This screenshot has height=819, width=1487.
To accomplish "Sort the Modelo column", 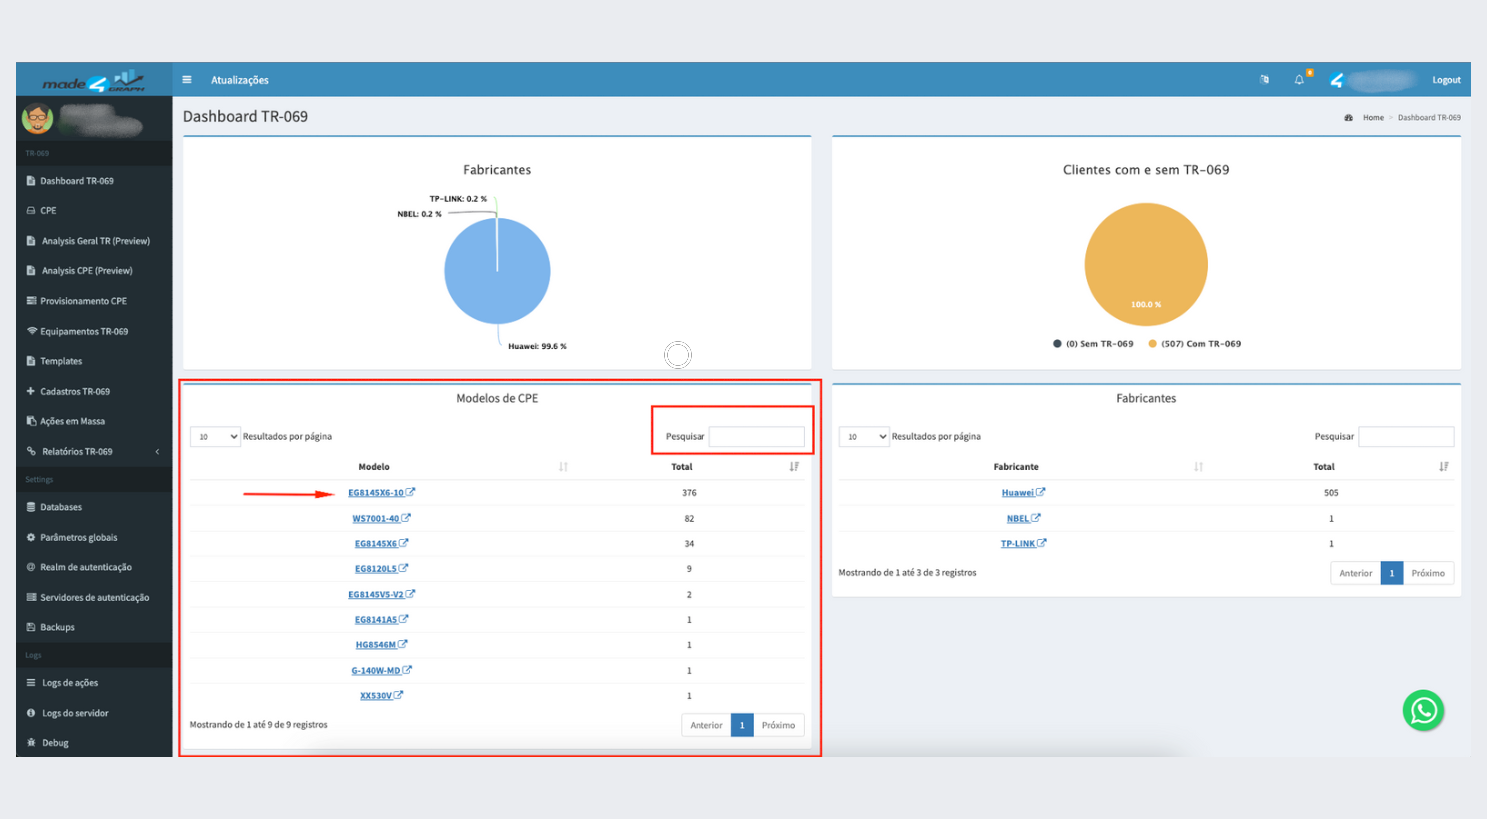I will (563, 467).
